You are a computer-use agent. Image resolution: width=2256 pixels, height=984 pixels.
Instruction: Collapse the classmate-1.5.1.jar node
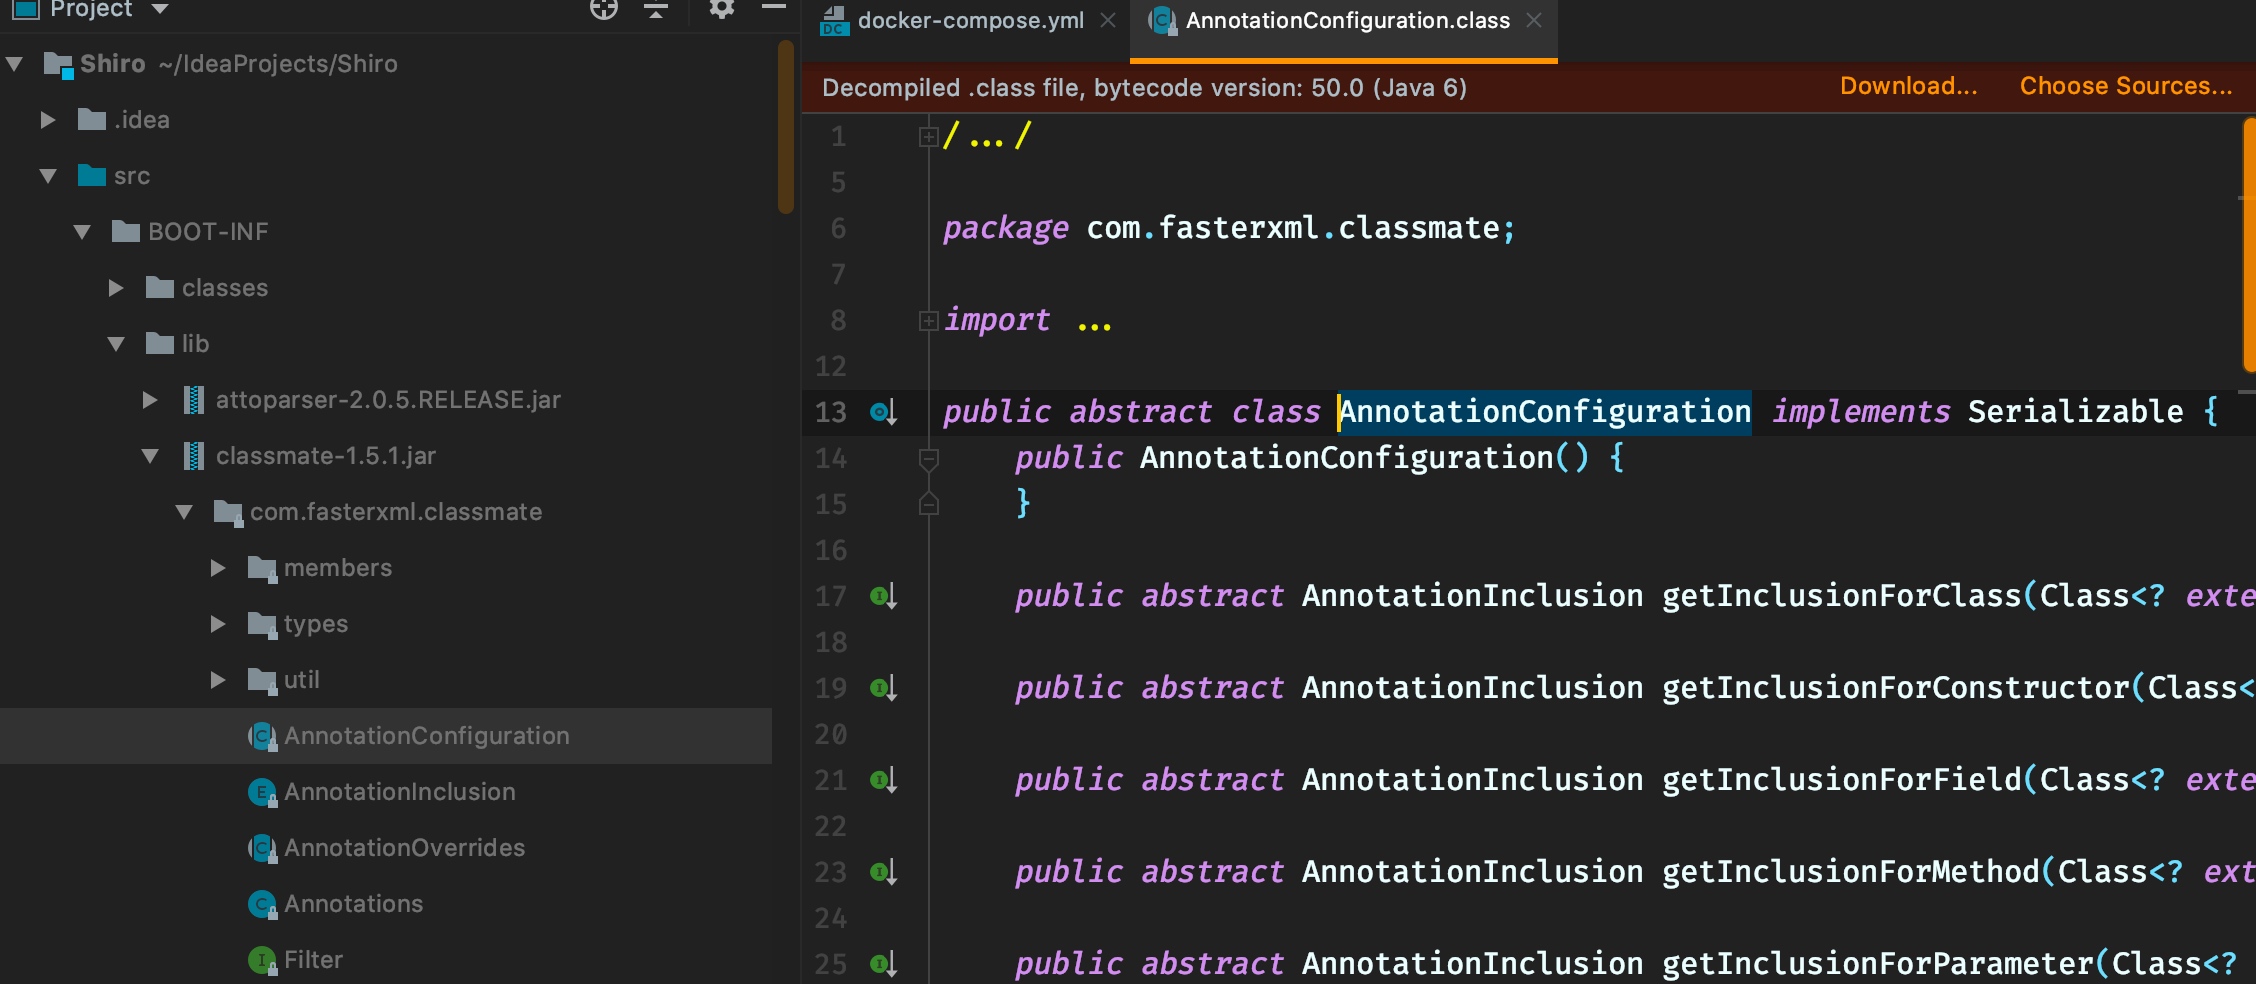(150, 456)
